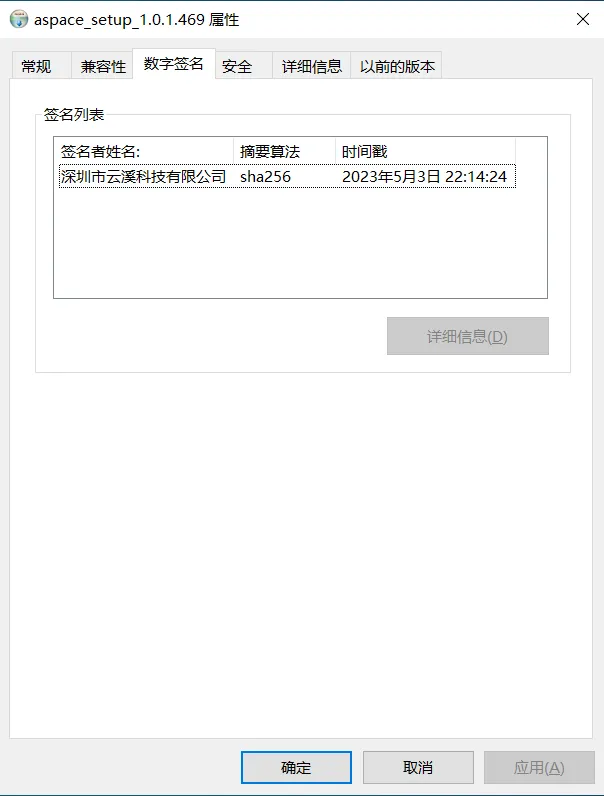
Task: Click the aspace_setup installer icon in title bar
Action: [19, 19]
